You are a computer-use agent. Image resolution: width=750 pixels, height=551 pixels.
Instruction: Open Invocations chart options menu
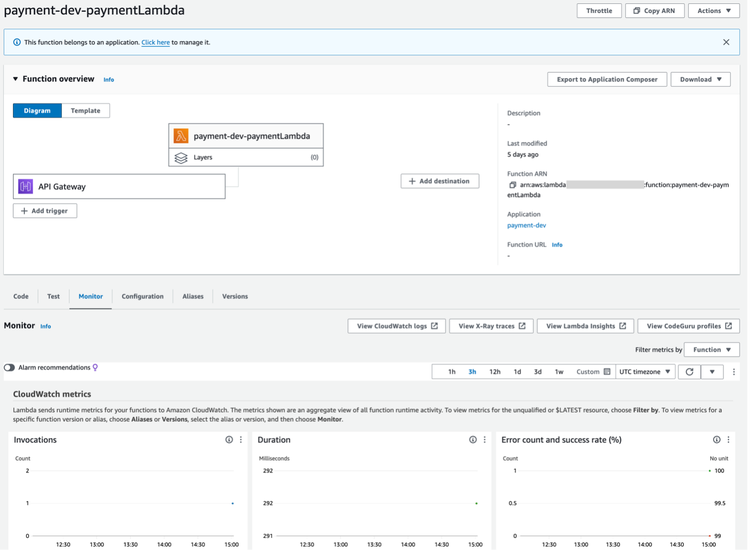point(241,440)
